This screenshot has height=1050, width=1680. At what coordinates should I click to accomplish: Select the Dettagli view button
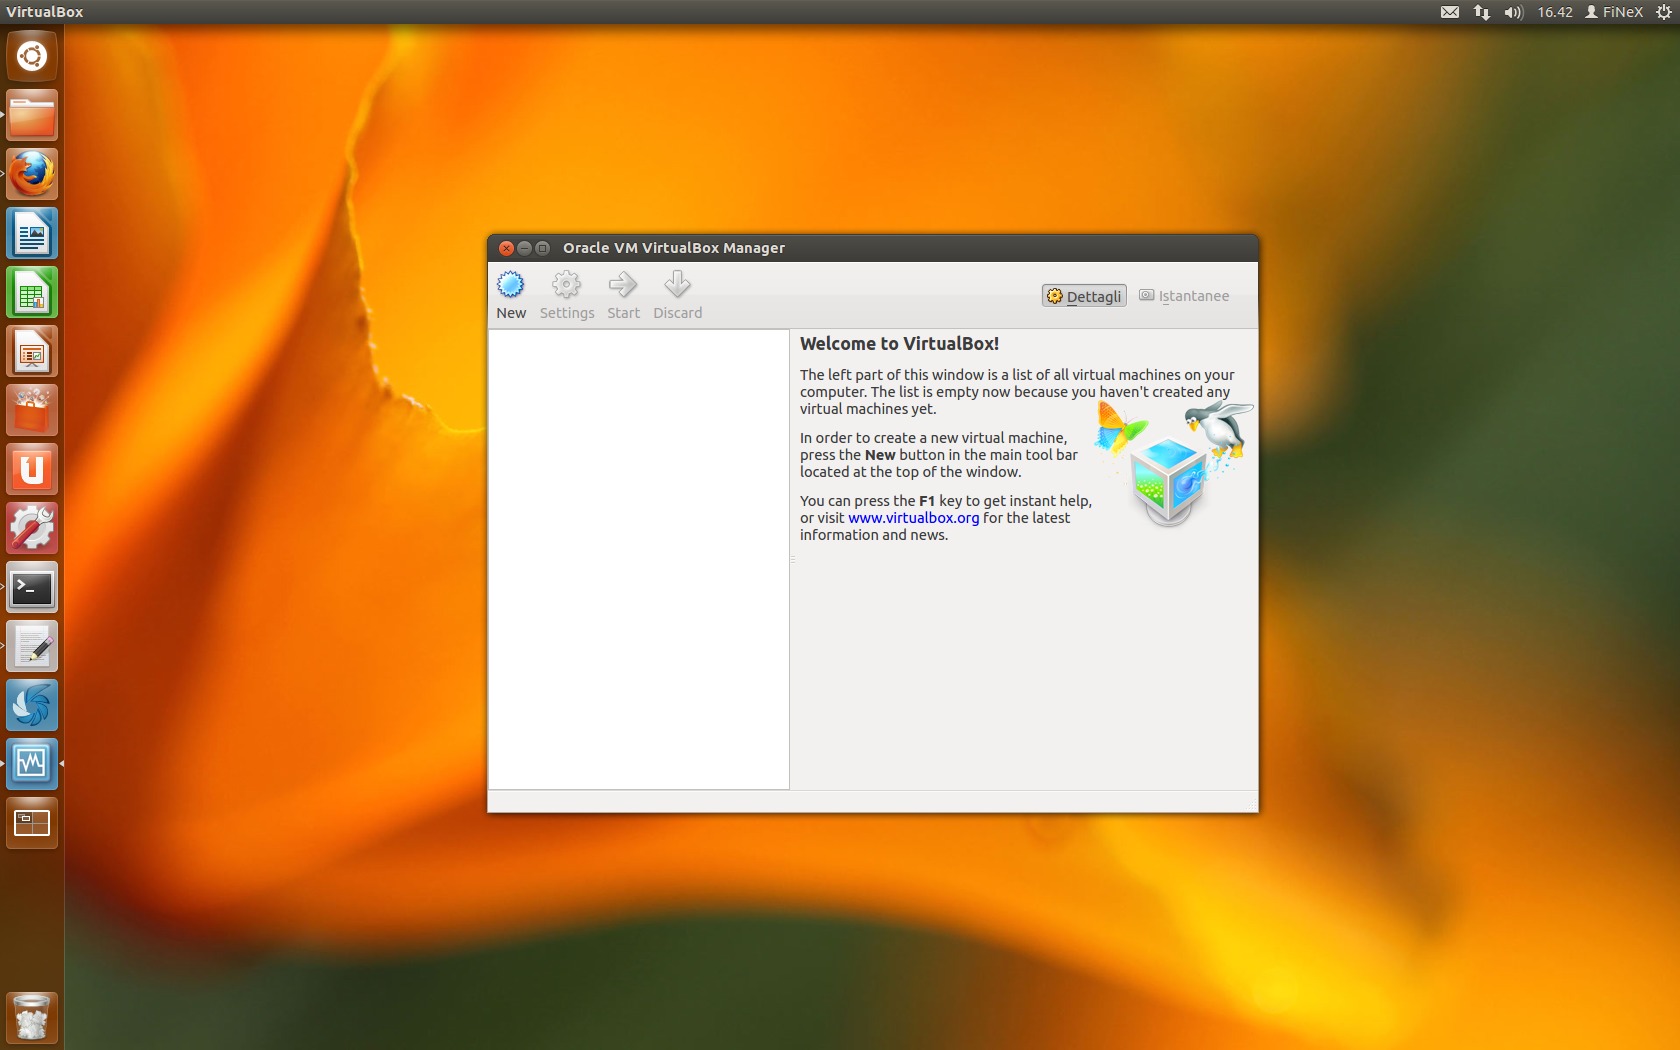1084,296
